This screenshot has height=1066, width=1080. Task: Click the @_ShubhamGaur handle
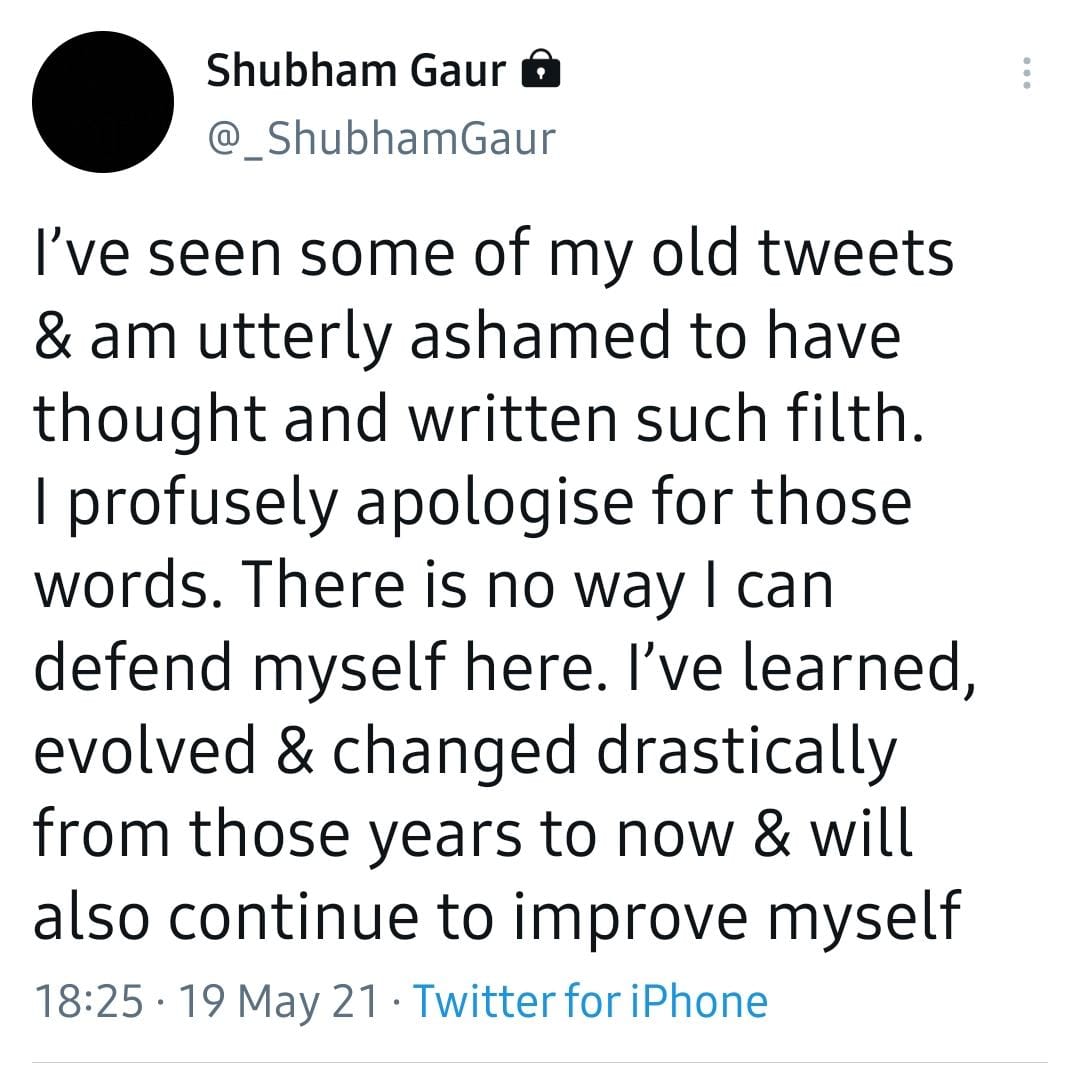click(380, 138)
